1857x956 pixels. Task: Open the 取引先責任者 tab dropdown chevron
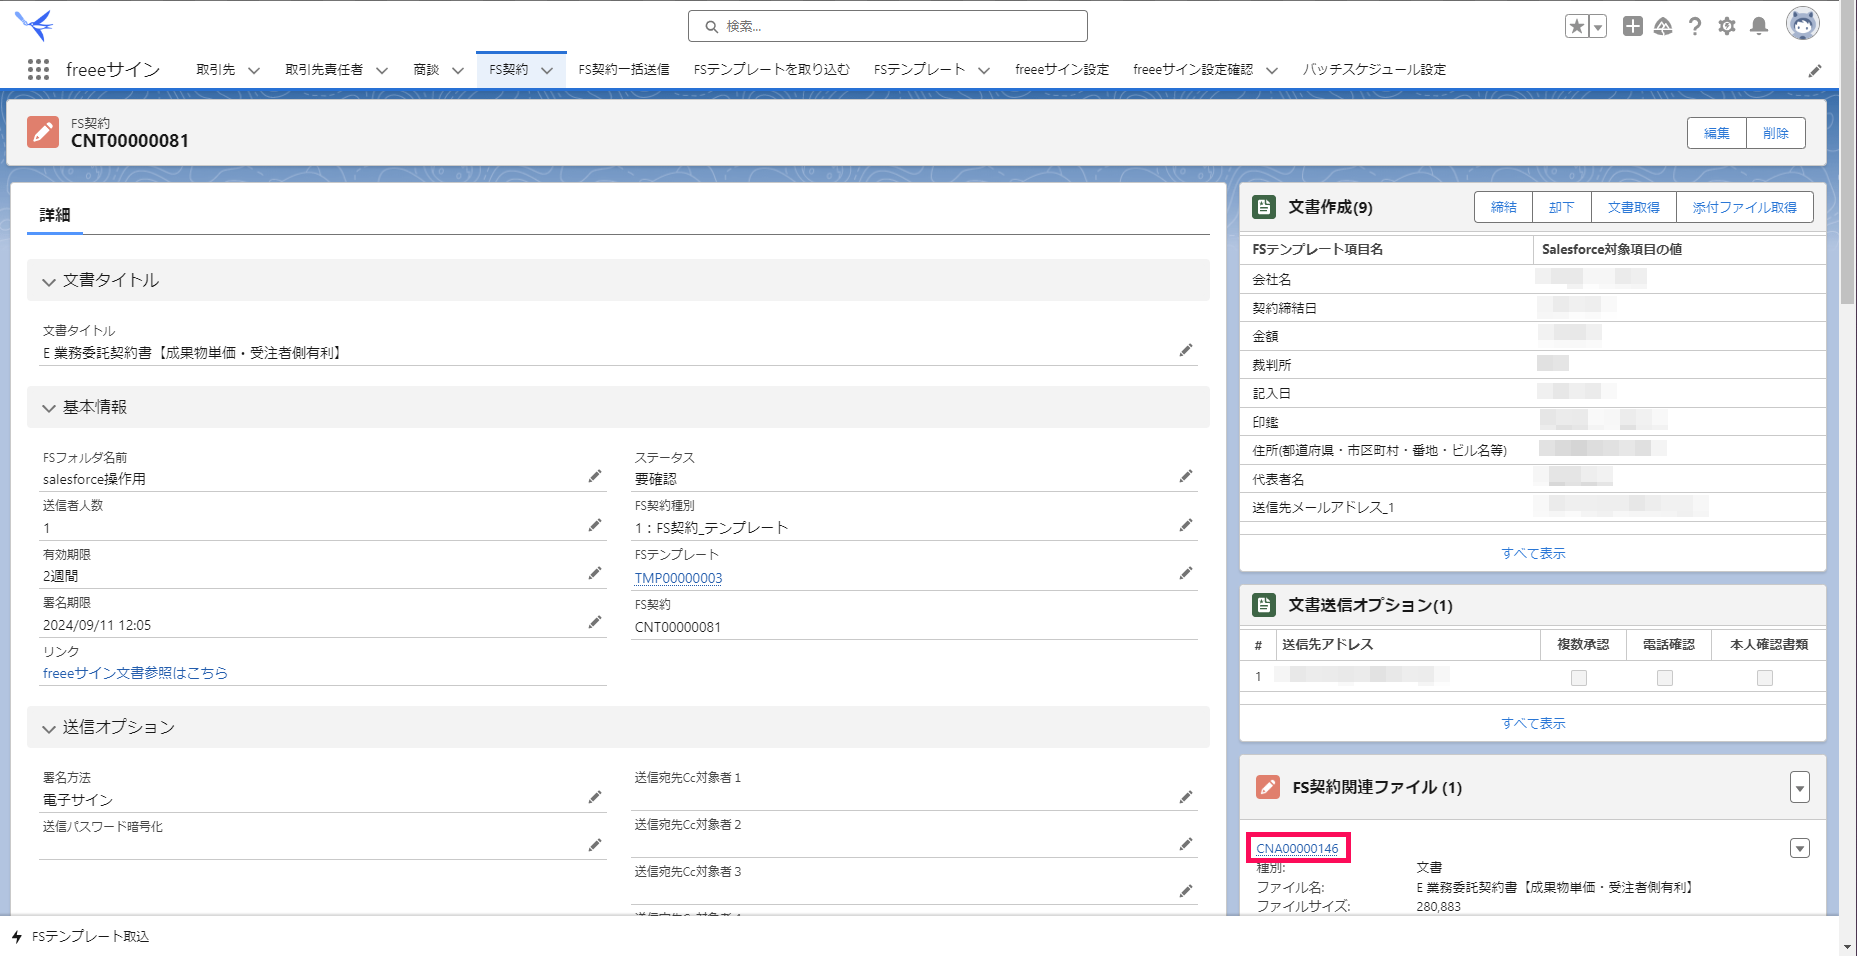tap(382, 71)
